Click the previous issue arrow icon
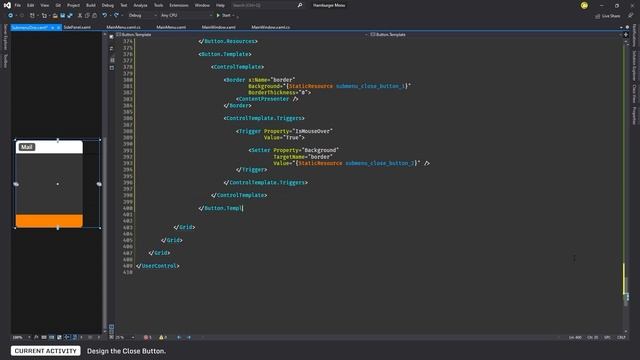 [179, 338]
